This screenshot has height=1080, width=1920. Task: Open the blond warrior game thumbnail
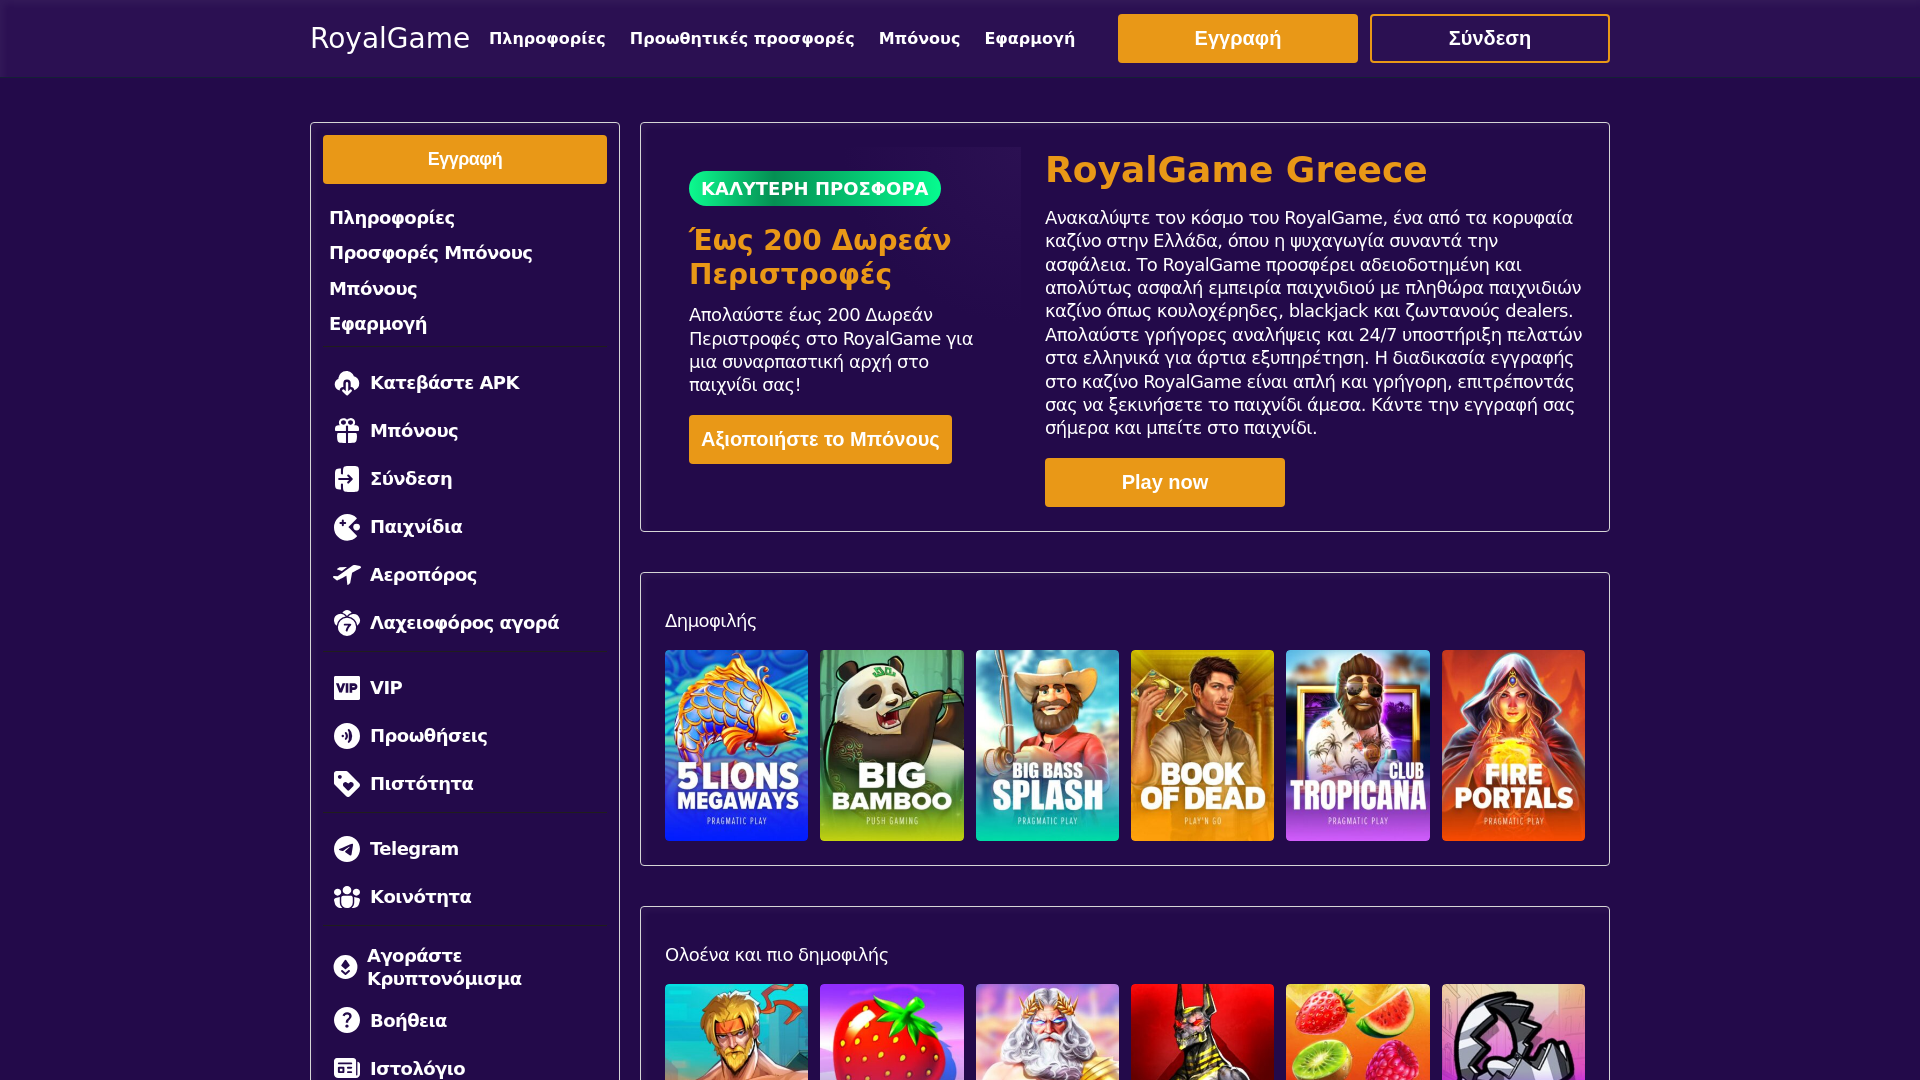pos(736,1032)
